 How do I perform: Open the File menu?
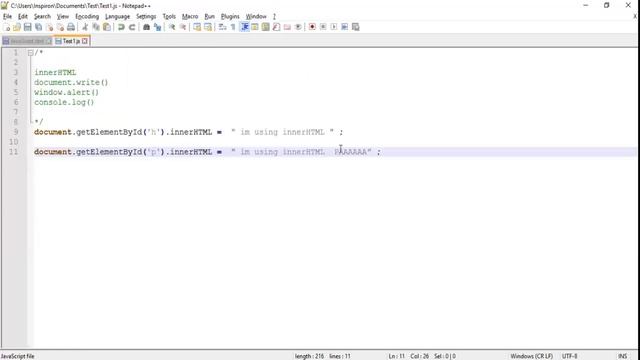tap(7, 16)
